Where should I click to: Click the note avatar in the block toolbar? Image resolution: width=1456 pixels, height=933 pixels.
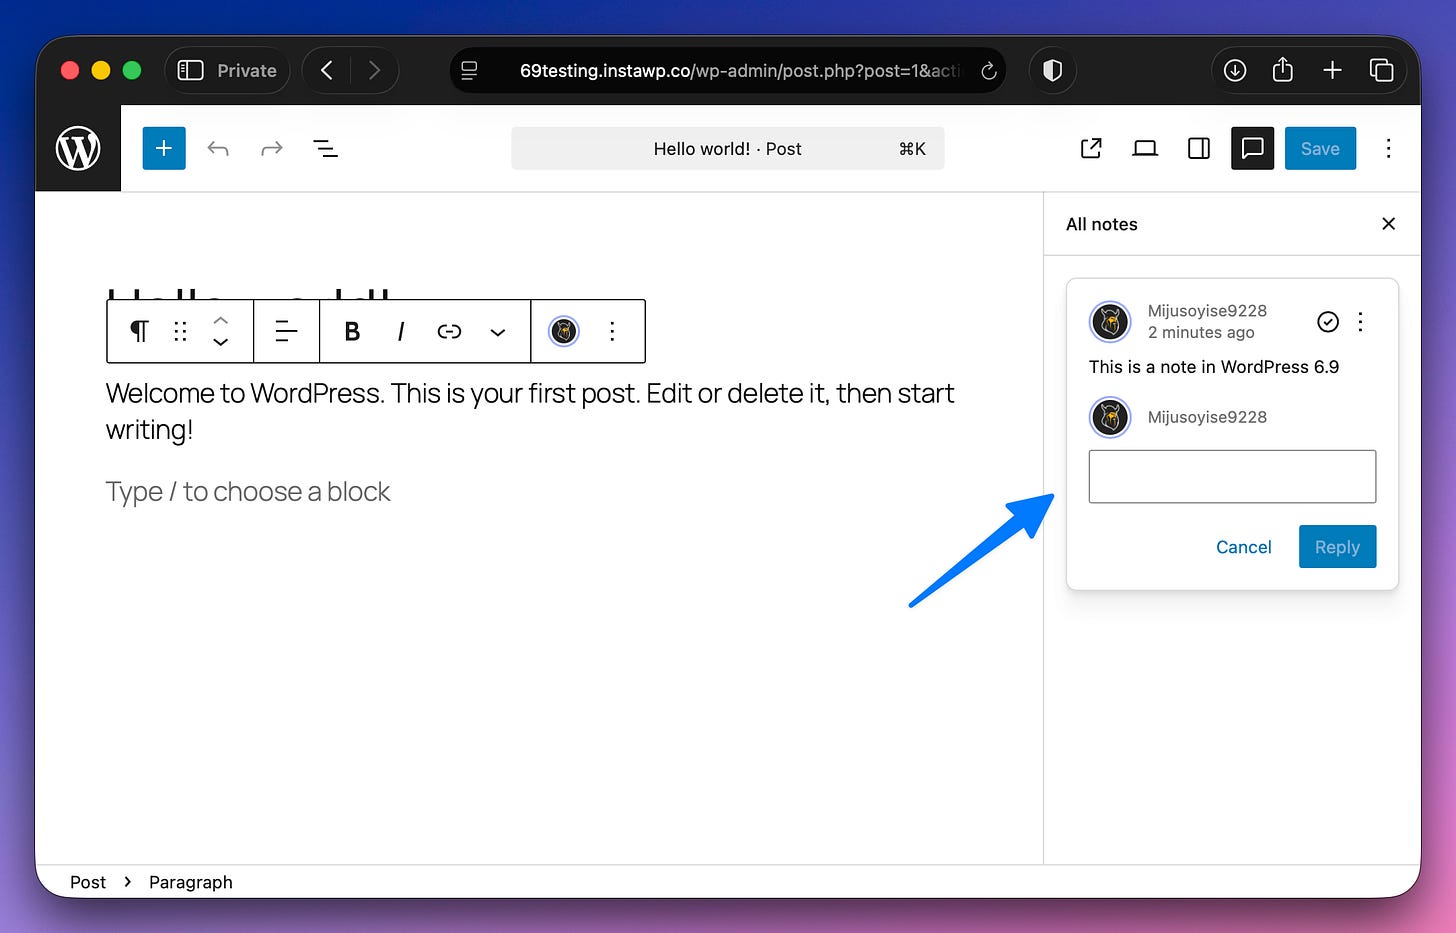point(563,331)
